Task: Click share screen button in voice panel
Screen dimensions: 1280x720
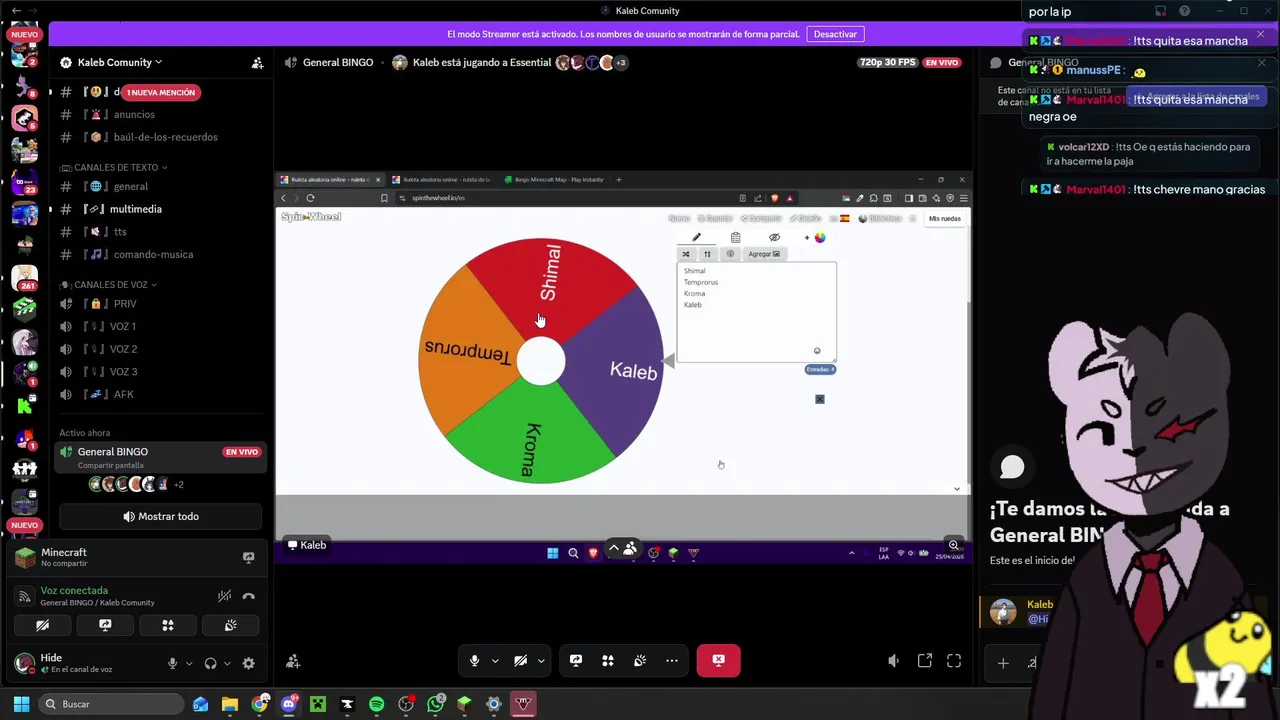Action: coord(105,625)
